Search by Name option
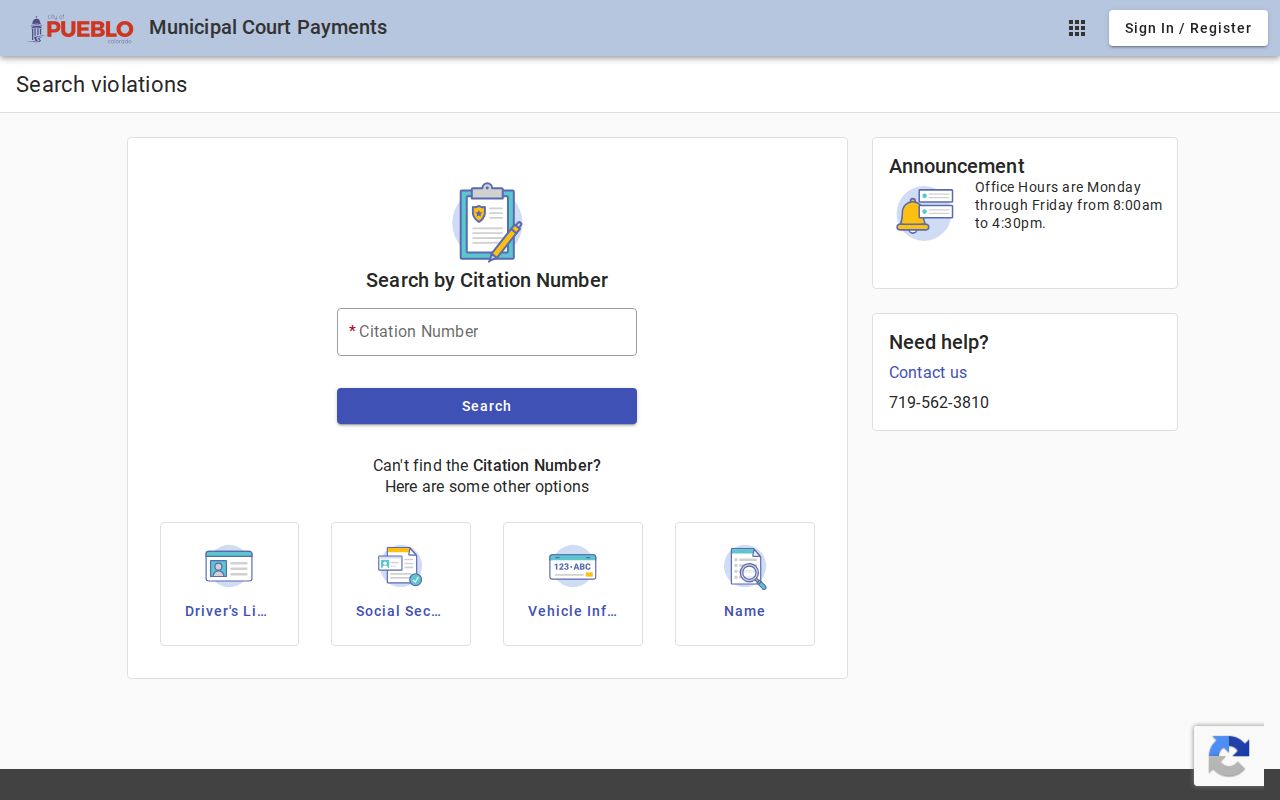The width and height of the screenshot is (1280, 800). click(x=745, y=584)
